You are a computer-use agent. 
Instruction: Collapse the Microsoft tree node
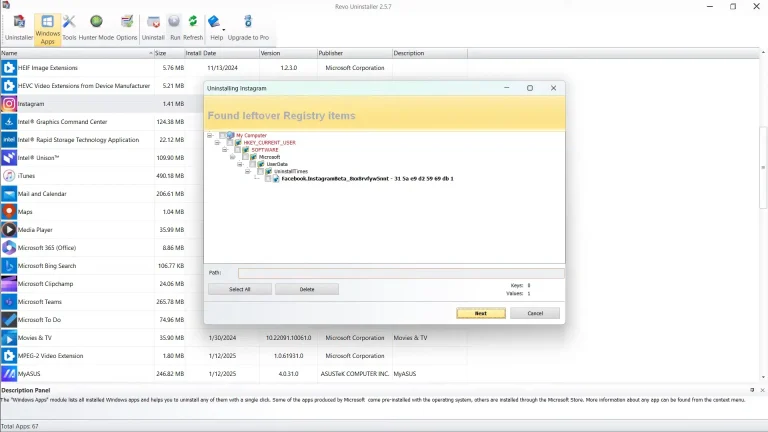click(x=233, y=157)
